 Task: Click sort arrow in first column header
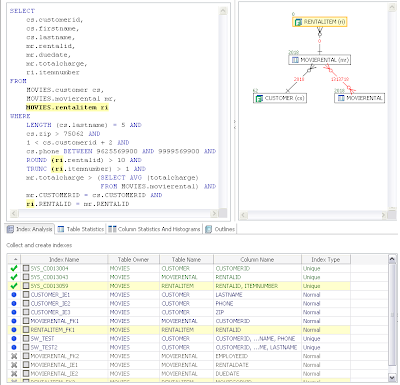tap(15, 259)
